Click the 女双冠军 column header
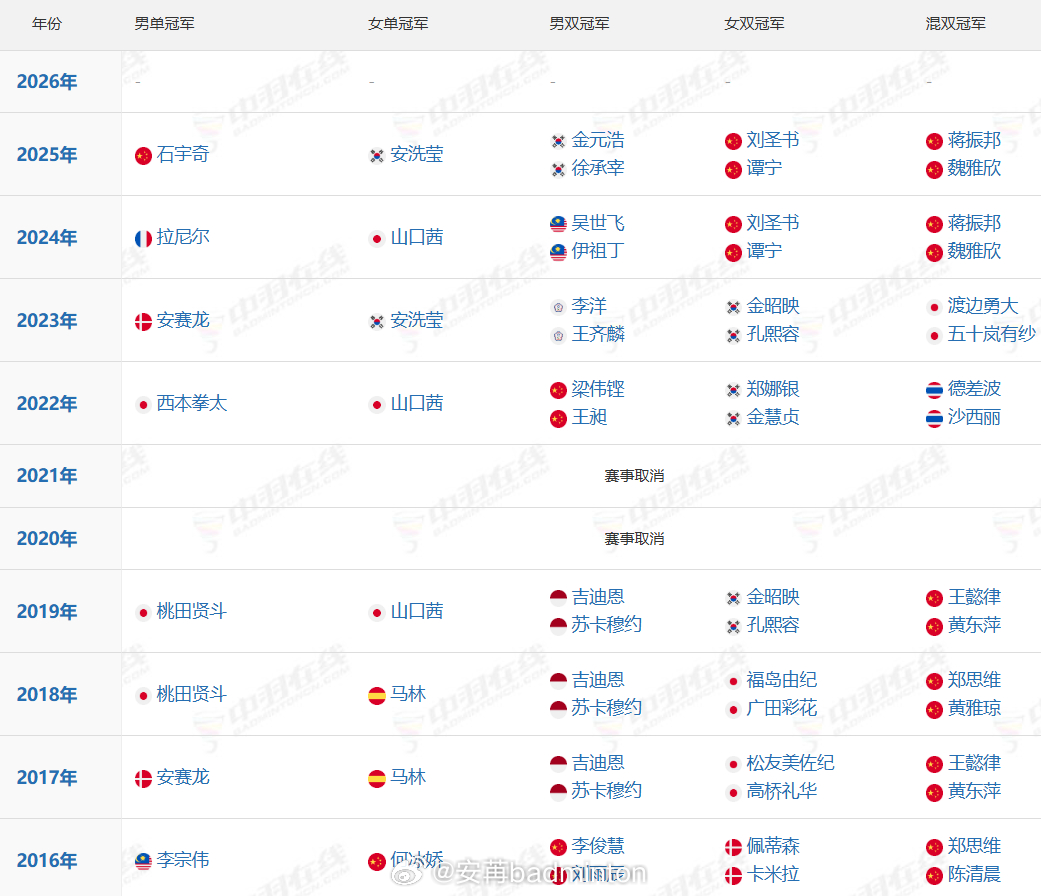Image resolution: width=1041 pixels, height=896 pixels. click(754, 24)
